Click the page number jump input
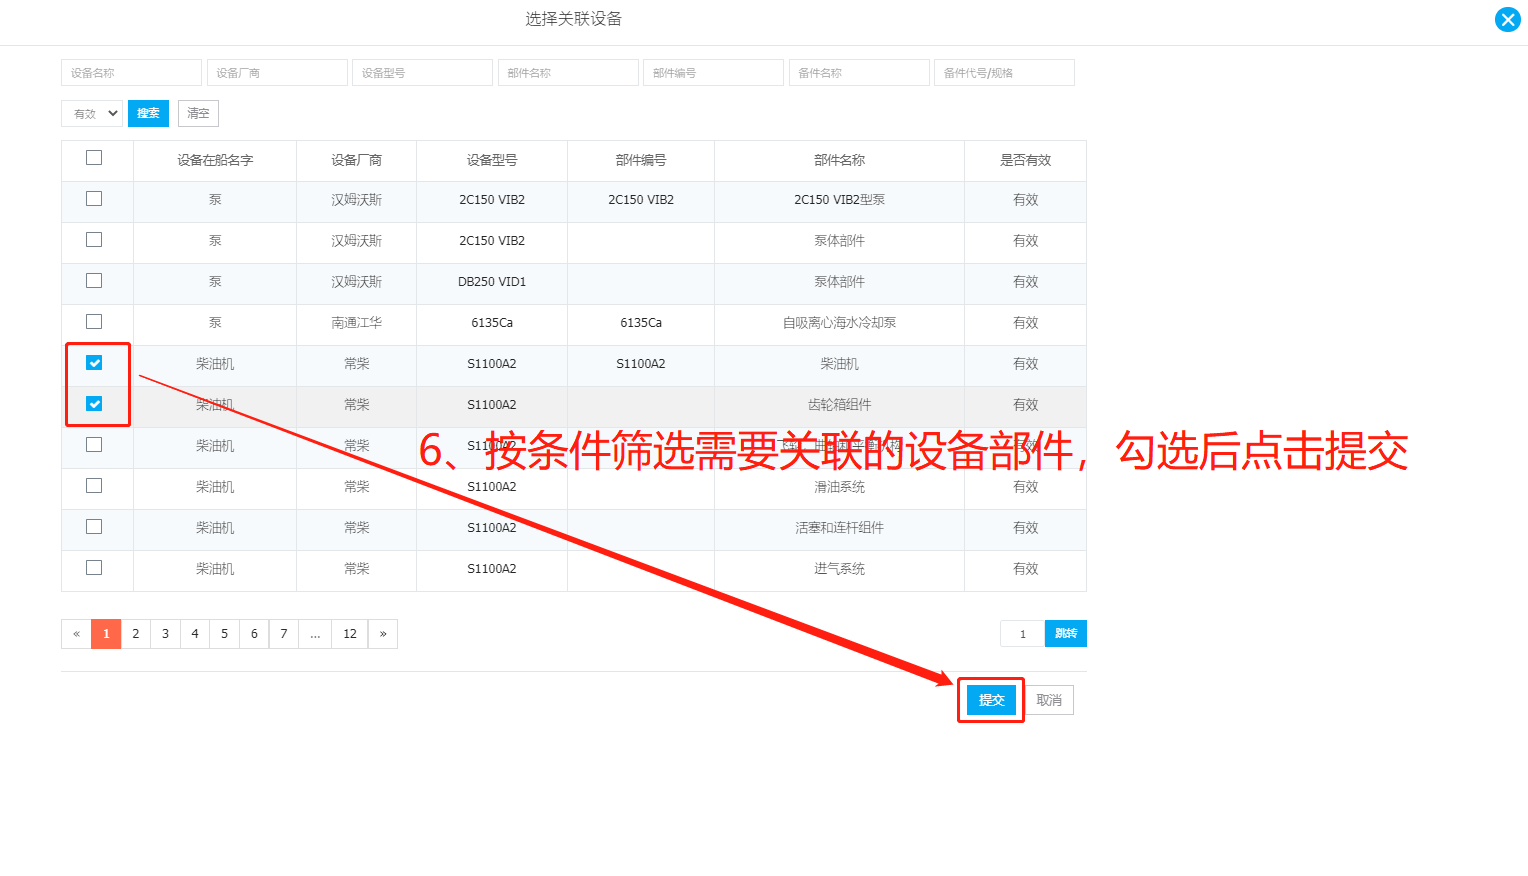This screenshot has width=1528, height=876. [x=1022, y=634]
